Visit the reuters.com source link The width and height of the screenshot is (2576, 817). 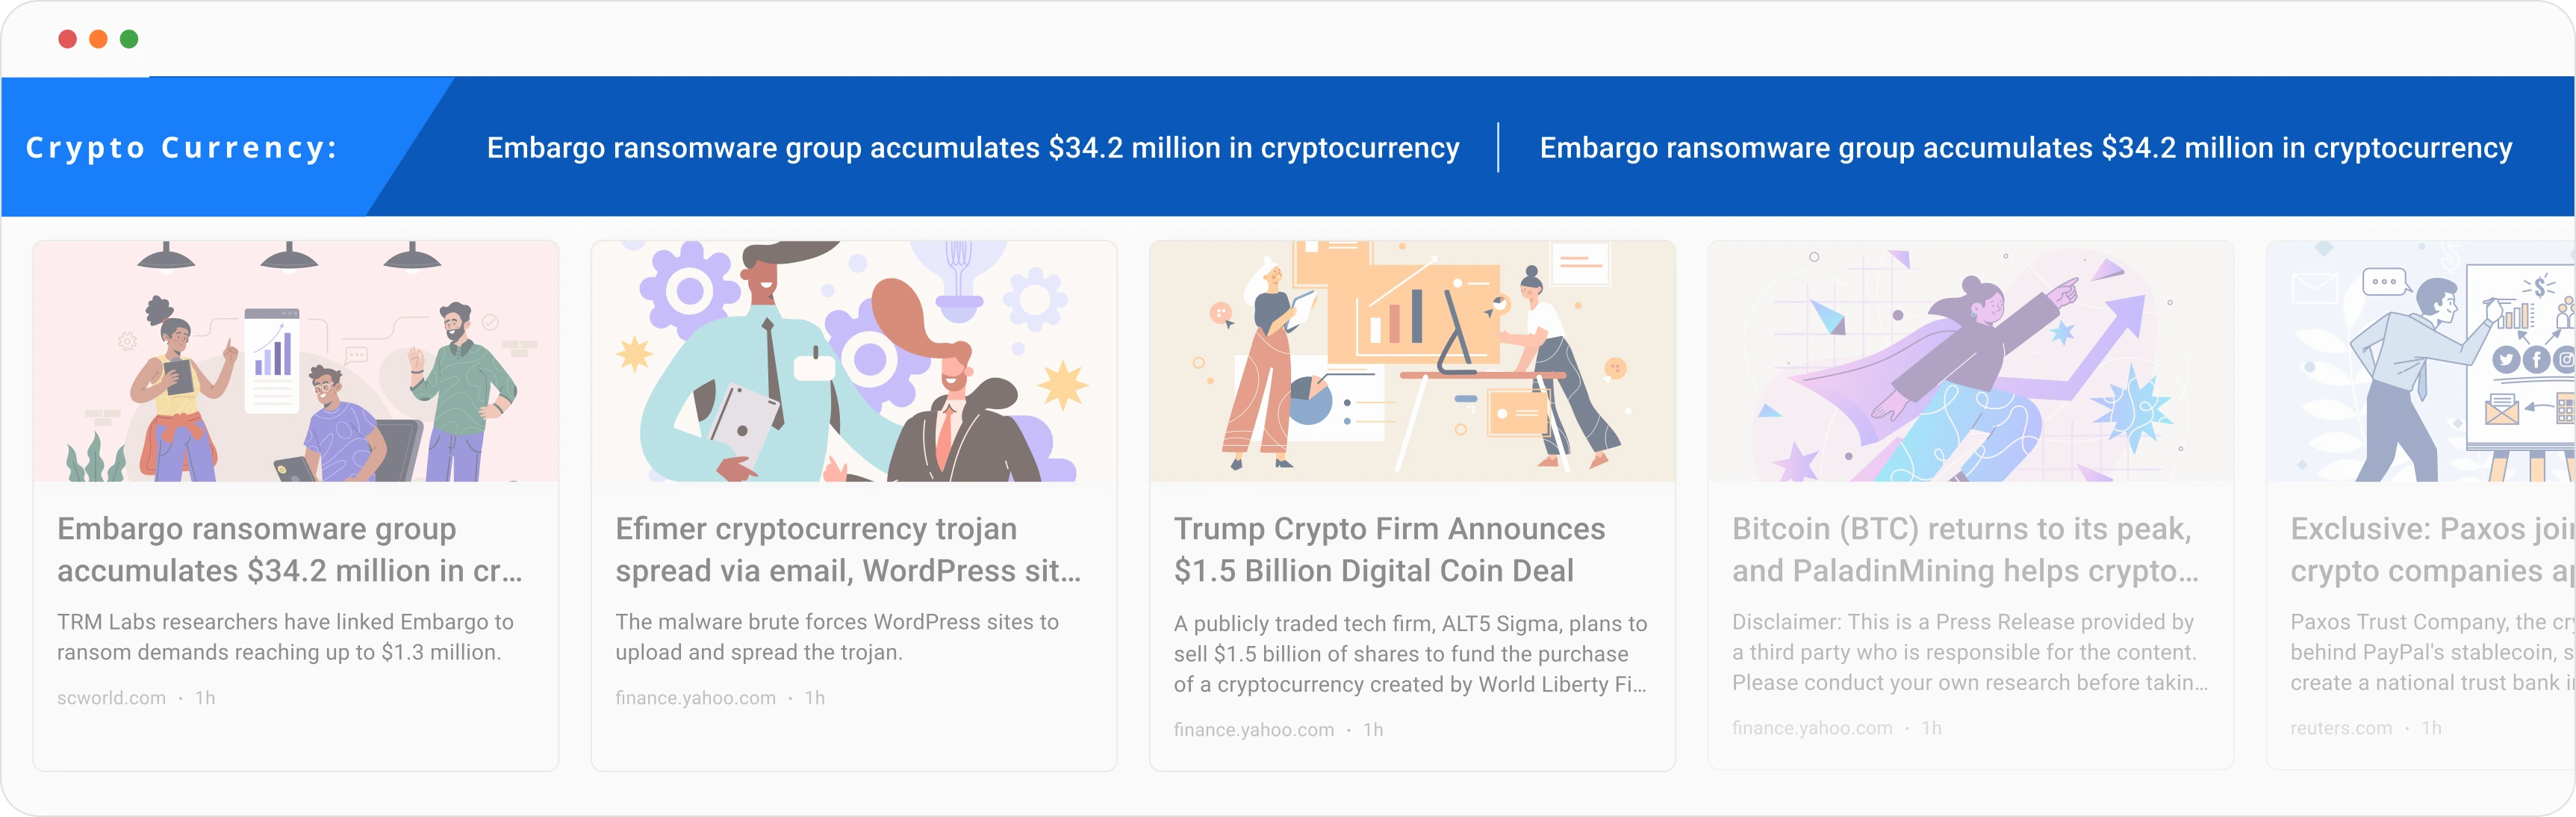click(x=2341, y=728)
